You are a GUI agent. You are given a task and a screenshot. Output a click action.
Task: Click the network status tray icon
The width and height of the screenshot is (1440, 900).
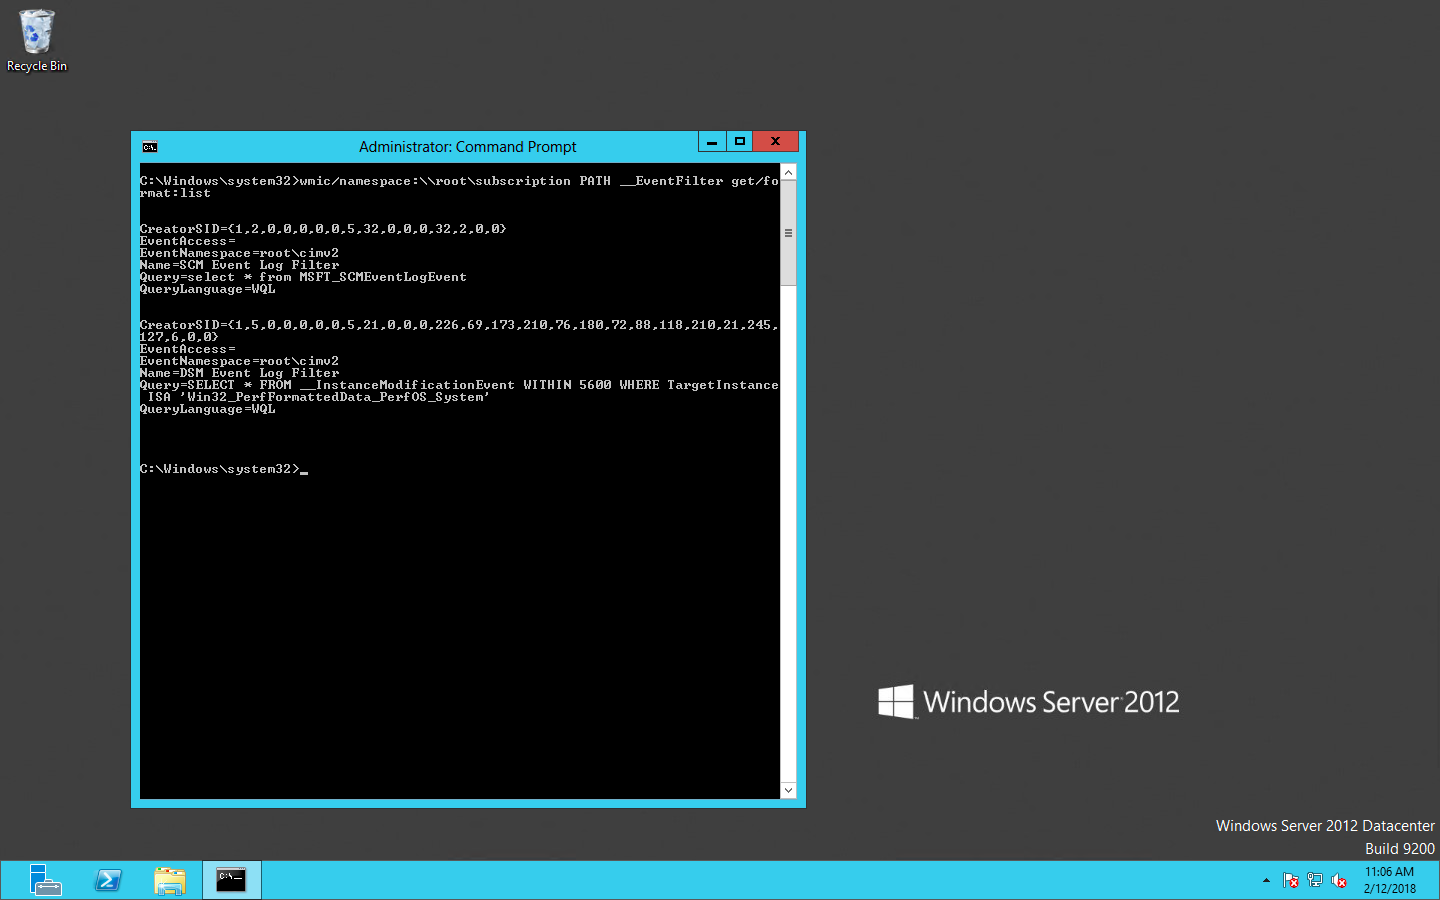tap(1315, 880)
